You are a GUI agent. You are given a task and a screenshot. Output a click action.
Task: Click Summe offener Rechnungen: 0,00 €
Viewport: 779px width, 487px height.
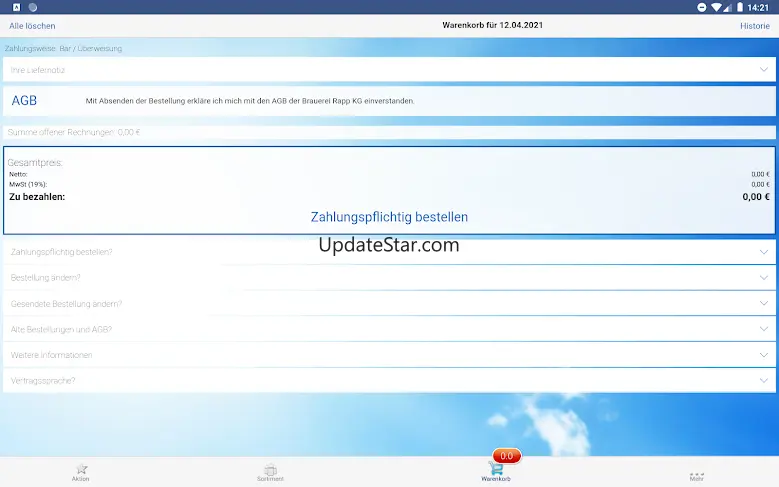pyautogui.click(x=74, y=132)
